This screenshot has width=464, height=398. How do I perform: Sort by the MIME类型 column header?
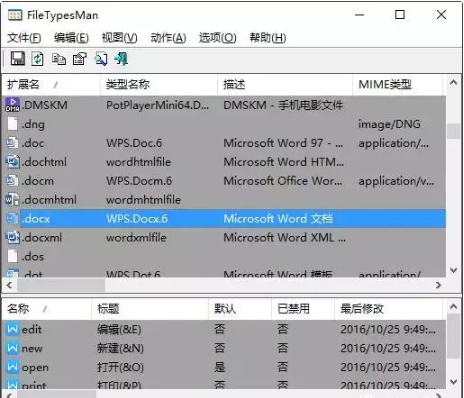coord(397,85)
